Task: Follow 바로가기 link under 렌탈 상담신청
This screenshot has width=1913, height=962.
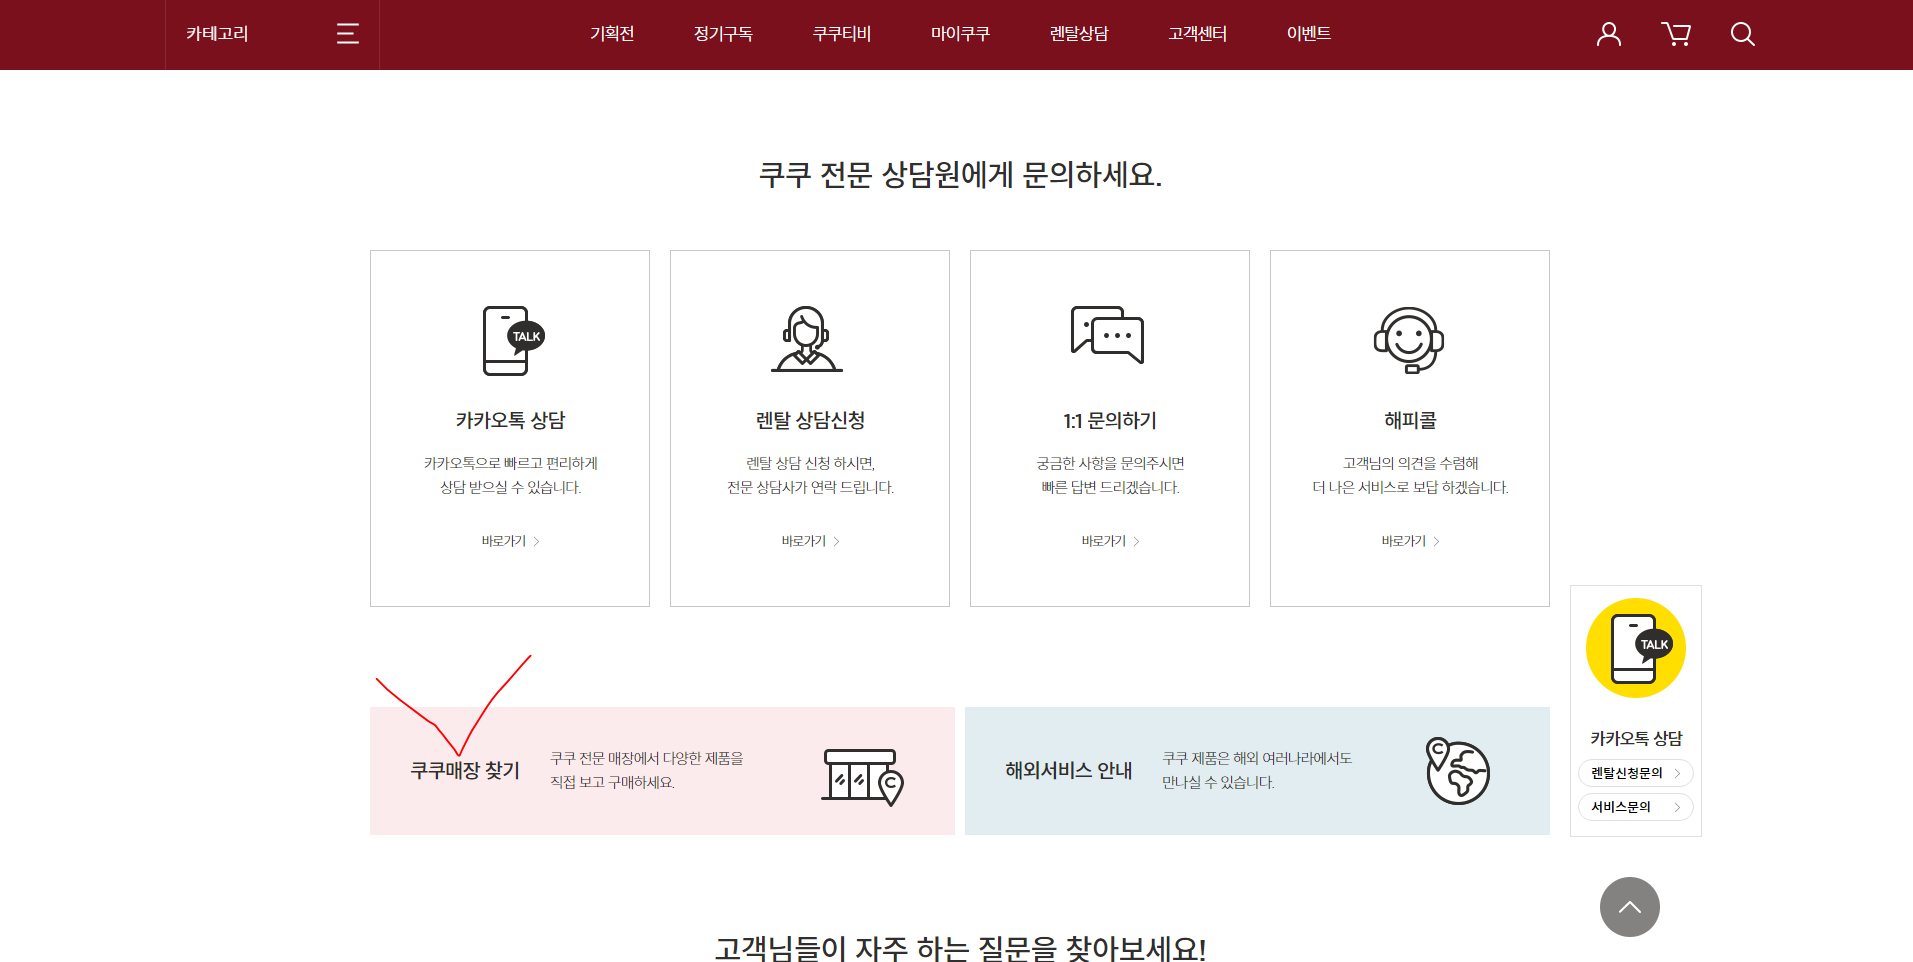Action: click(810, 541)
